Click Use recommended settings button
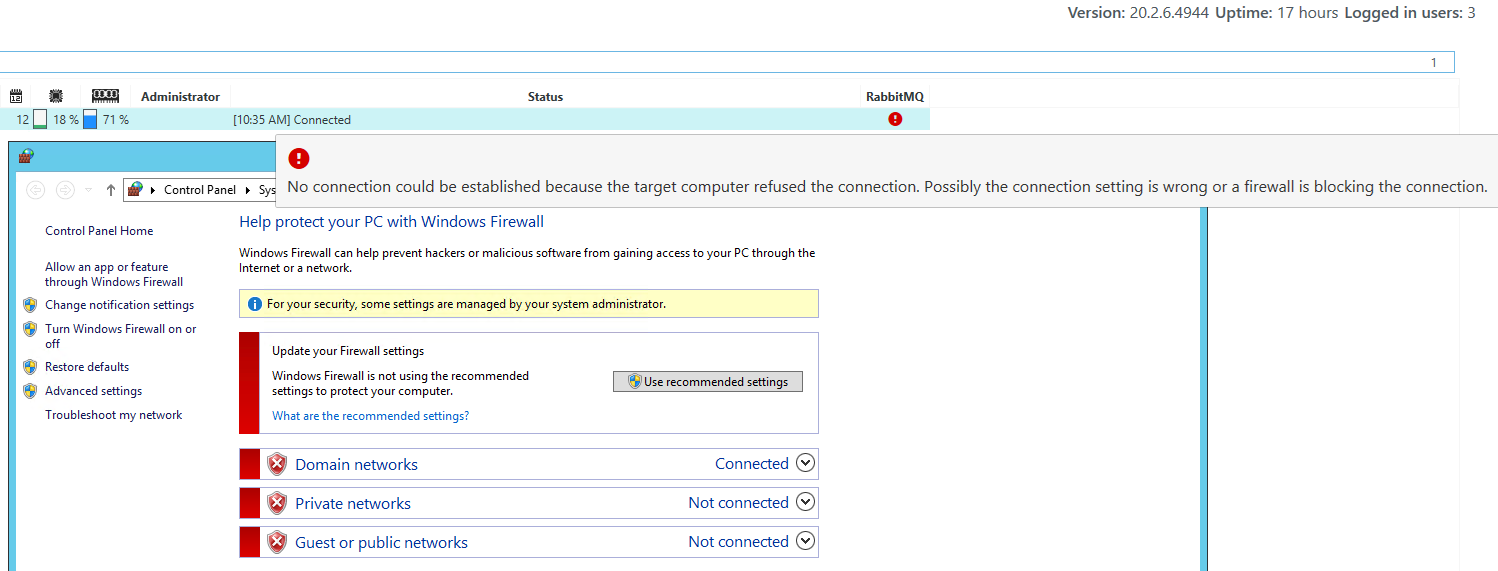The height and width of the screenshot is (571, 1498). pos(708,381)
